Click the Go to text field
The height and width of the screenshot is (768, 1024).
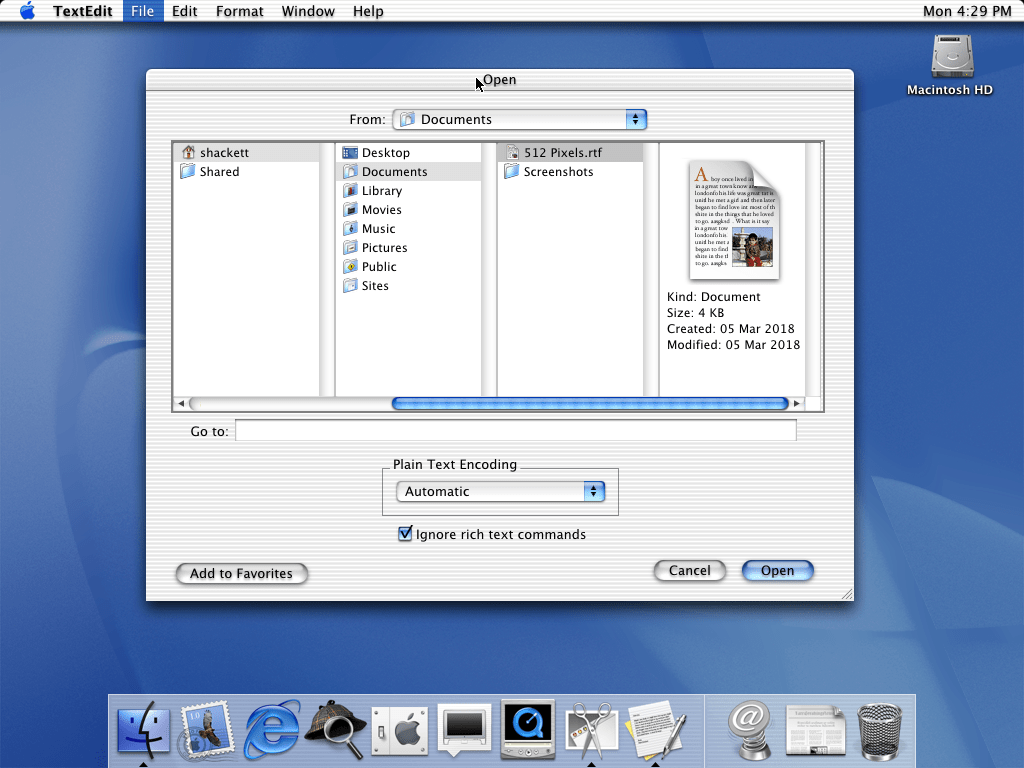coord(515,431)
